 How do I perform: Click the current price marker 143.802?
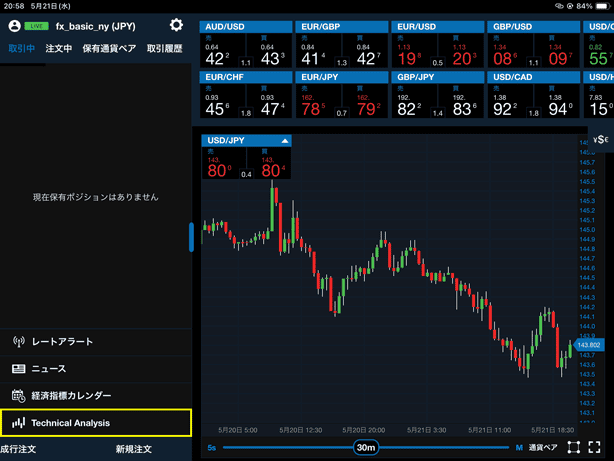pyautogui.click(x=589, y=345)
